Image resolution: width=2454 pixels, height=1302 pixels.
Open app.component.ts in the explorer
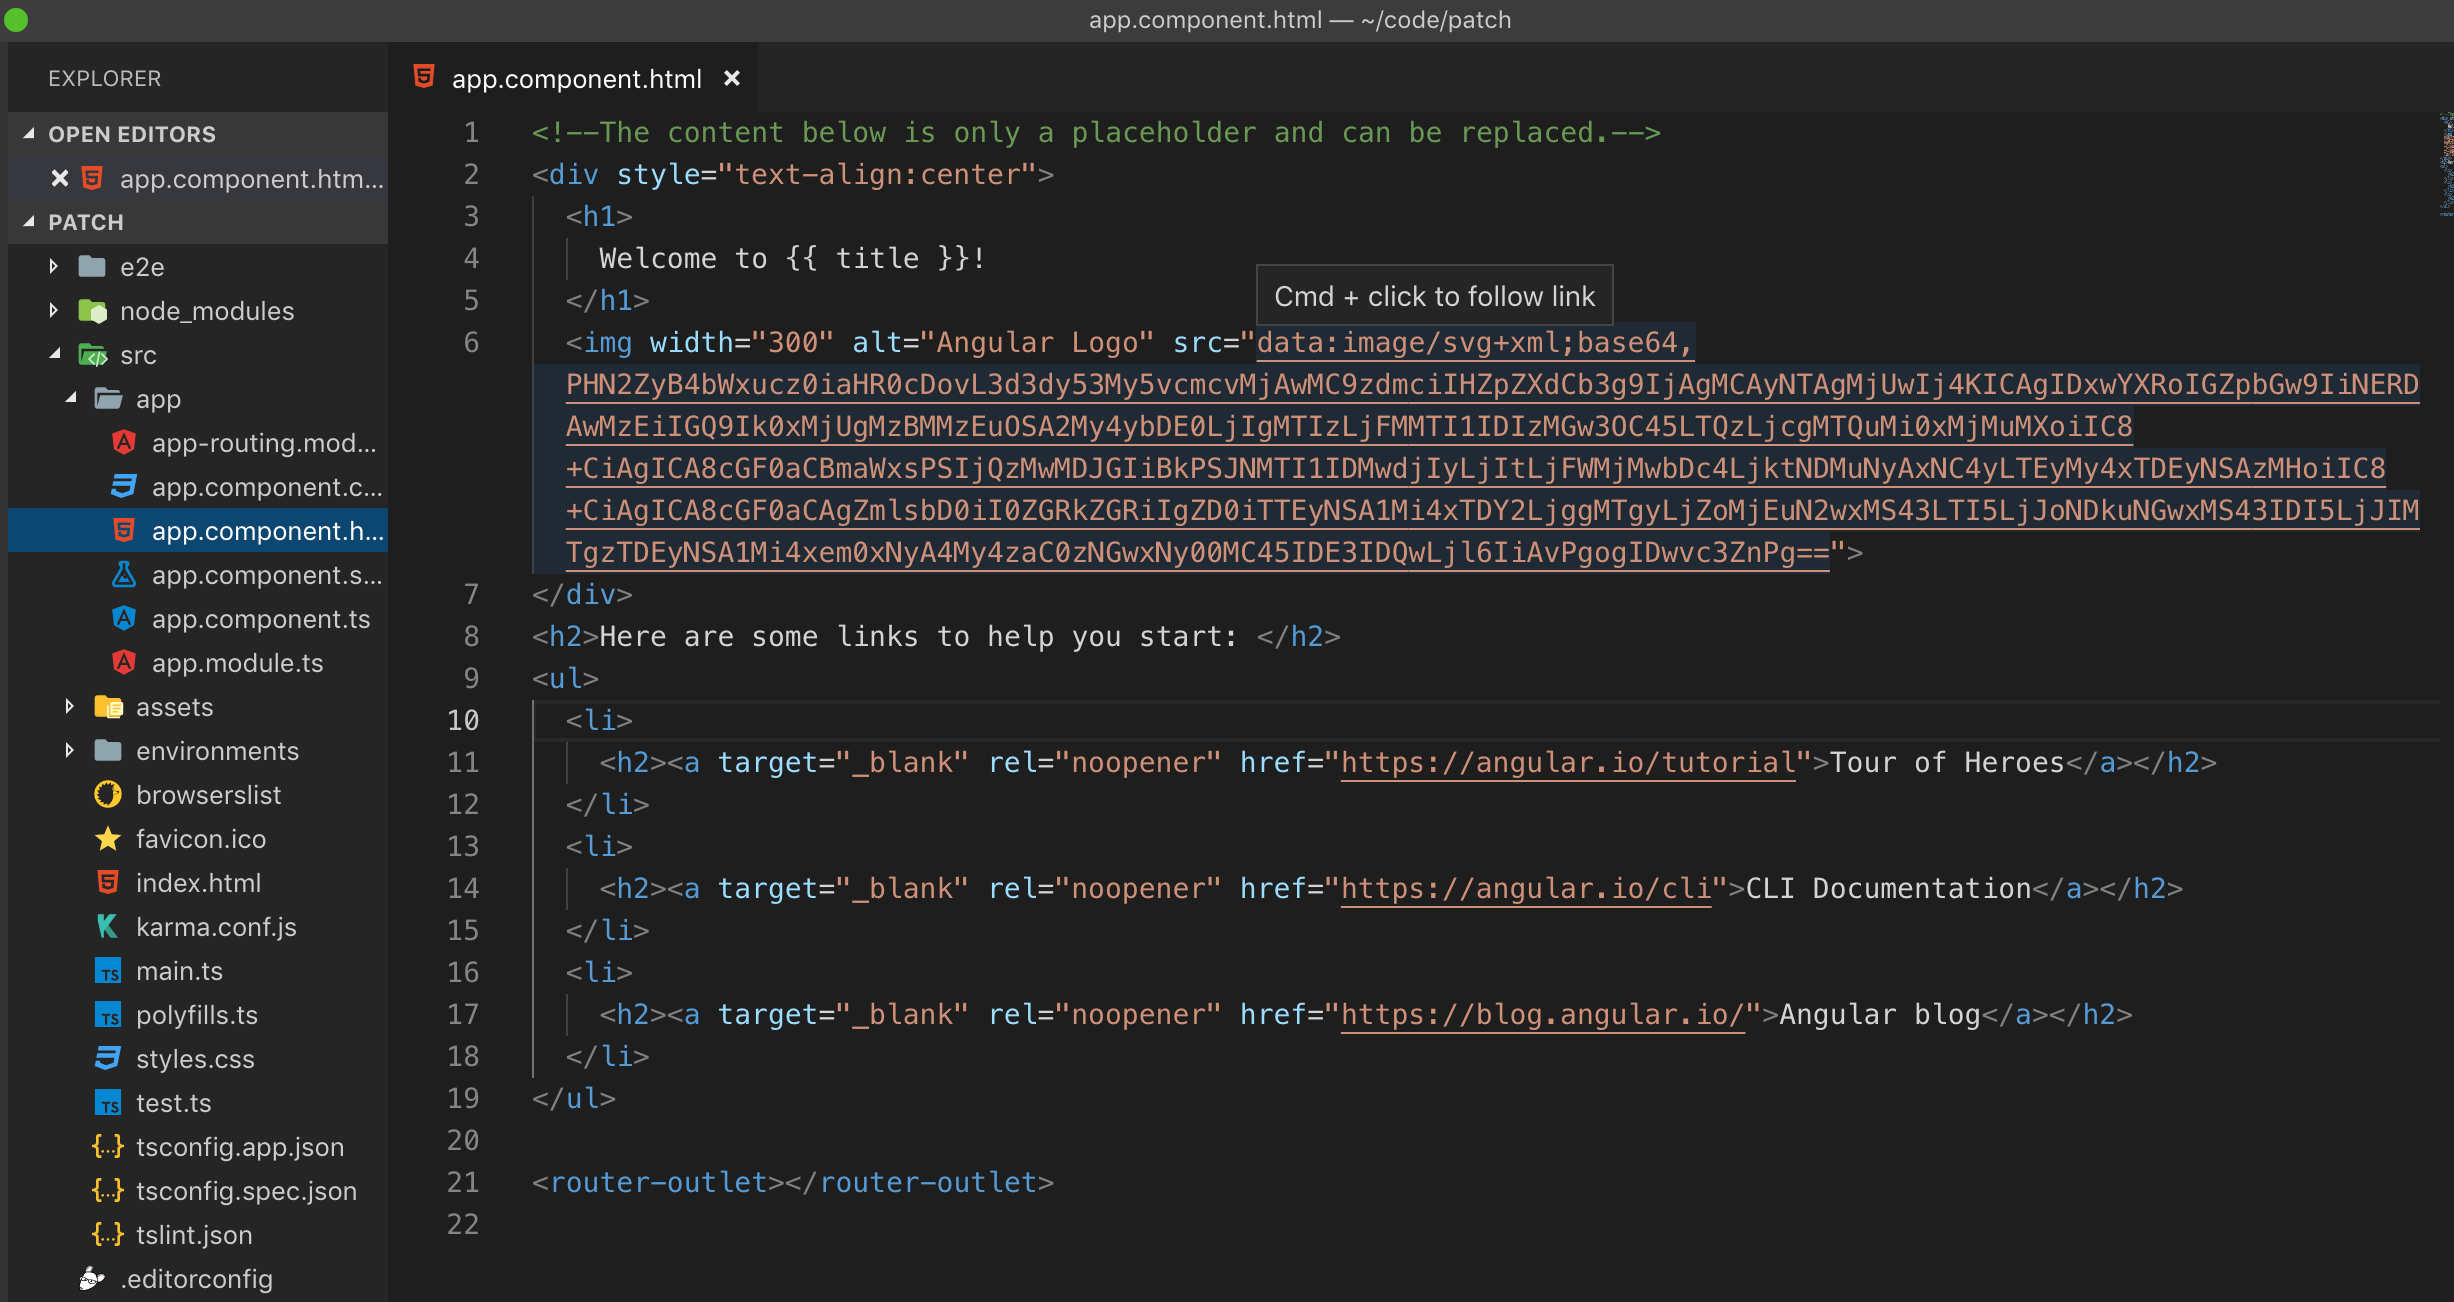[260, 618]
